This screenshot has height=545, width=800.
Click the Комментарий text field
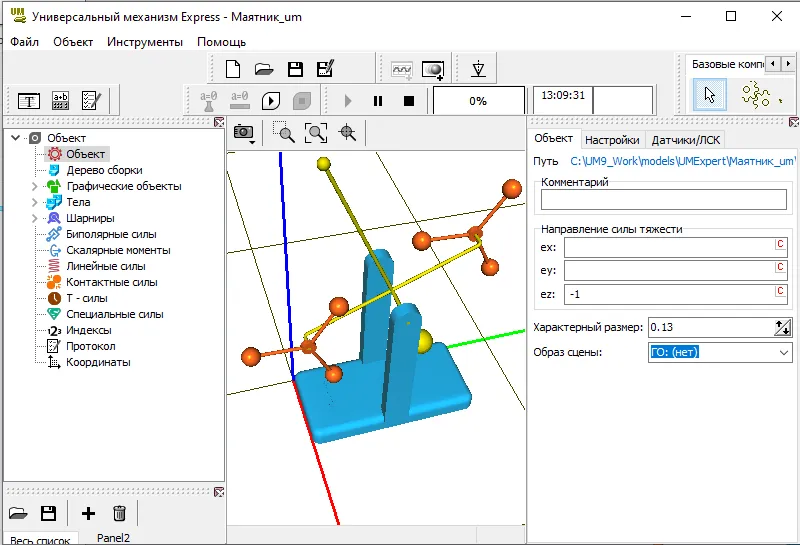coord(664,199)
